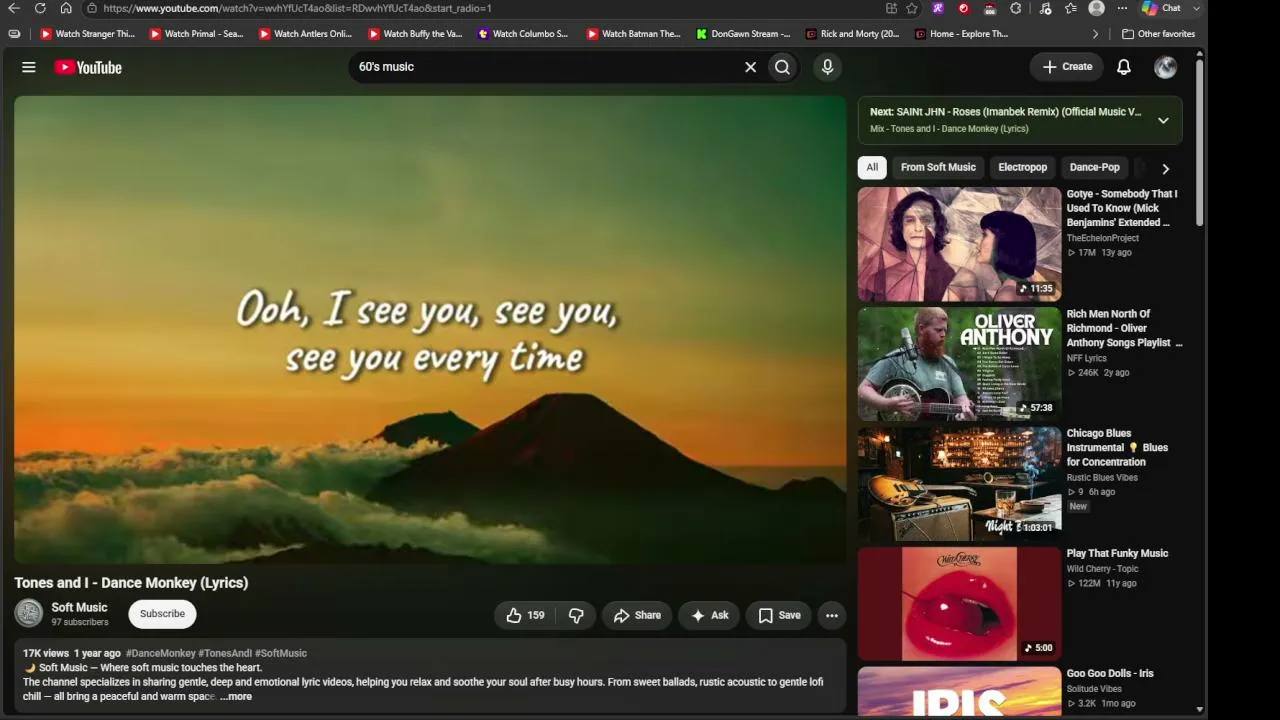Image resolution: width=1280 pixels, height=720 pixels.
Task: Click the Soft Music channel name
Action: point(79,607)
